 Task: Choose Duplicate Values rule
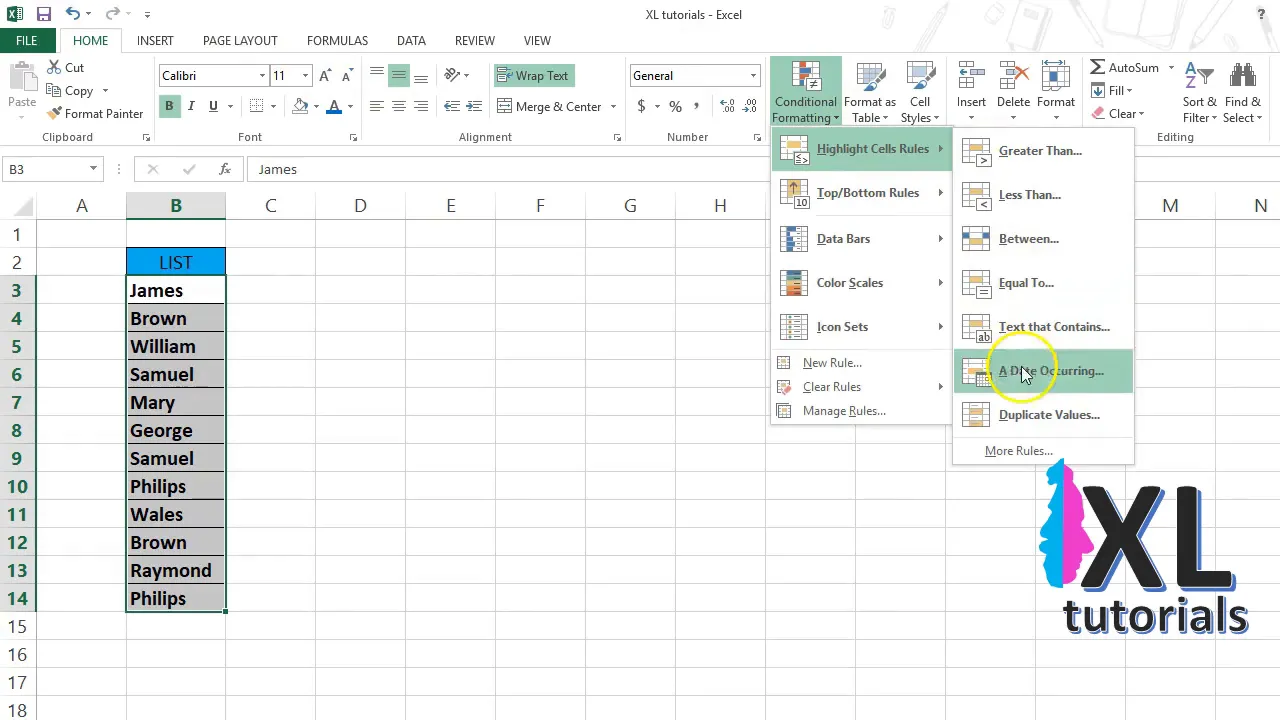pyautogui.click(x=1043, y=415)
